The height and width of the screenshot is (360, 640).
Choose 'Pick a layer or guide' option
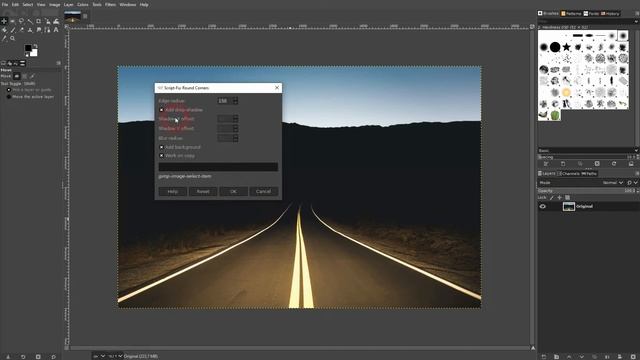pos(29,90)
